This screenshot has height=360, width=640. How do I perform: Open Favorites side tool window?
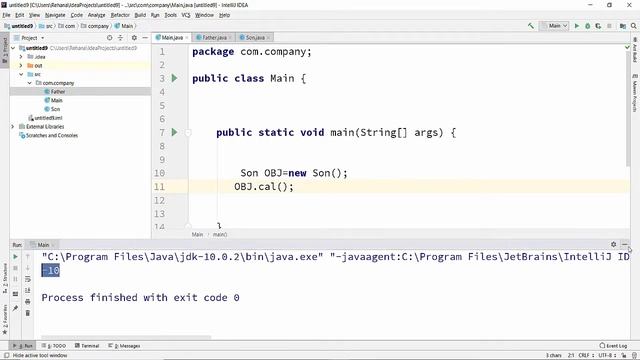click(5, 319)
